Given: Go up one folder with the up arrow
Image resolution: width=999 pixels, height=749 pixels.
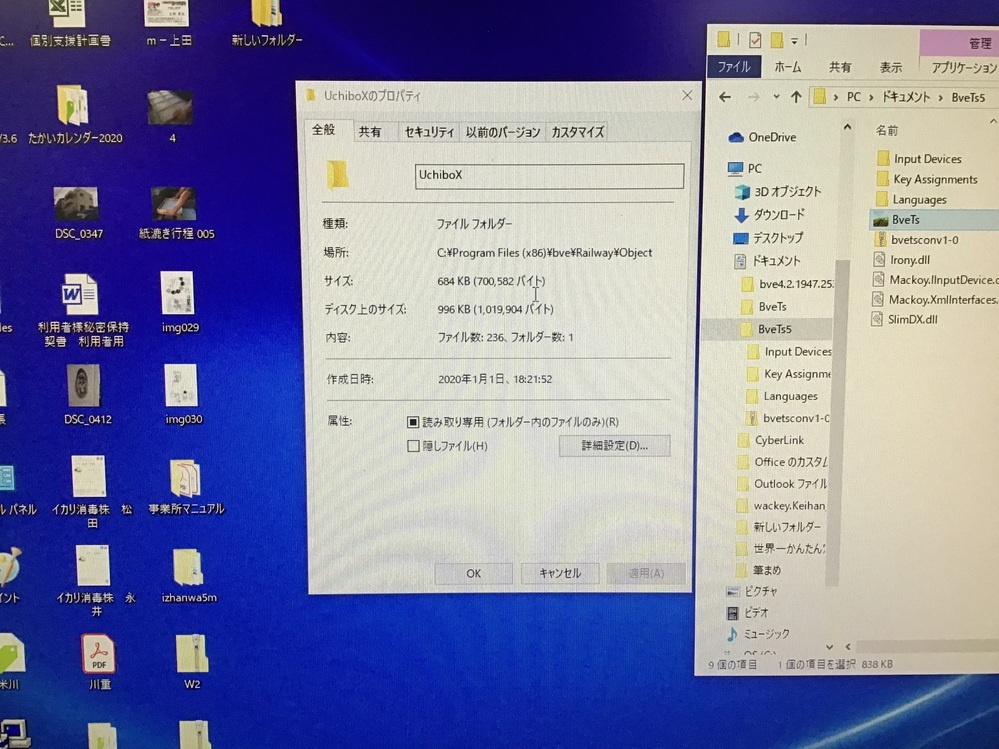Looking at the screenshot, I should pyautogui.click(x=796, y=97).
